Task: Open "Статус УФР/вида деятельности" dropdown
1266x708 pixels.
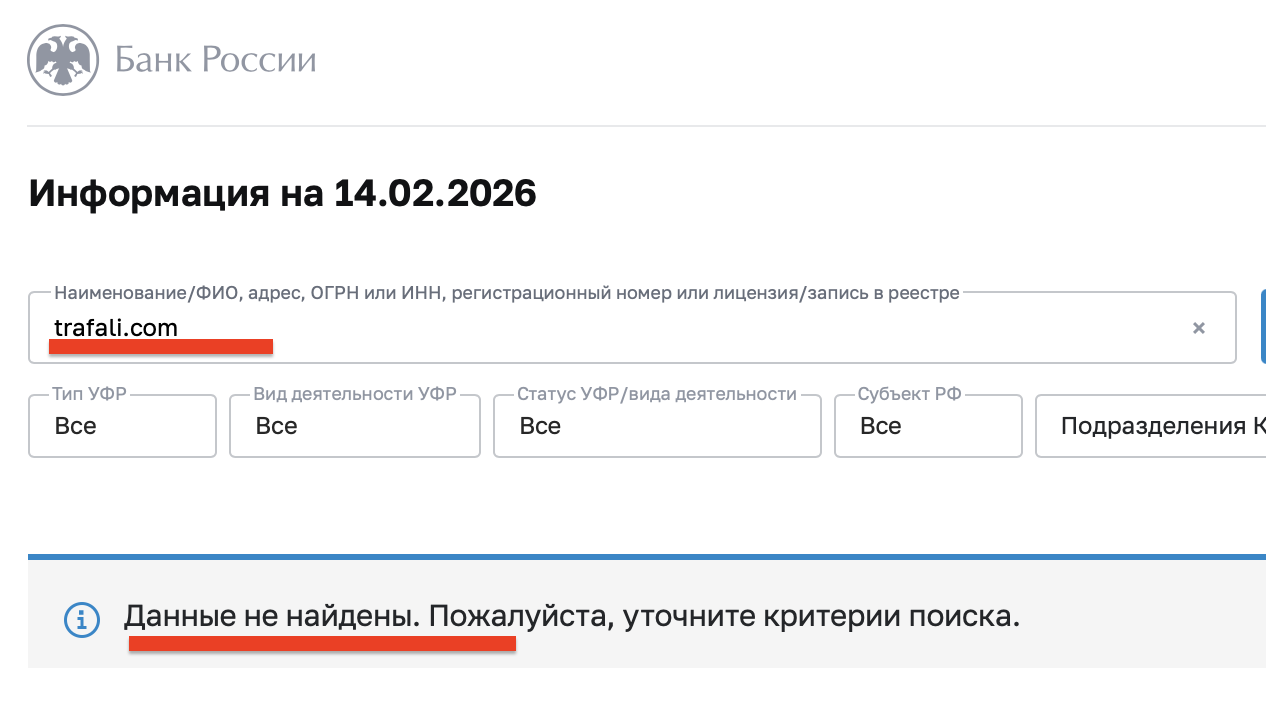Action: [x=657, y=426]
